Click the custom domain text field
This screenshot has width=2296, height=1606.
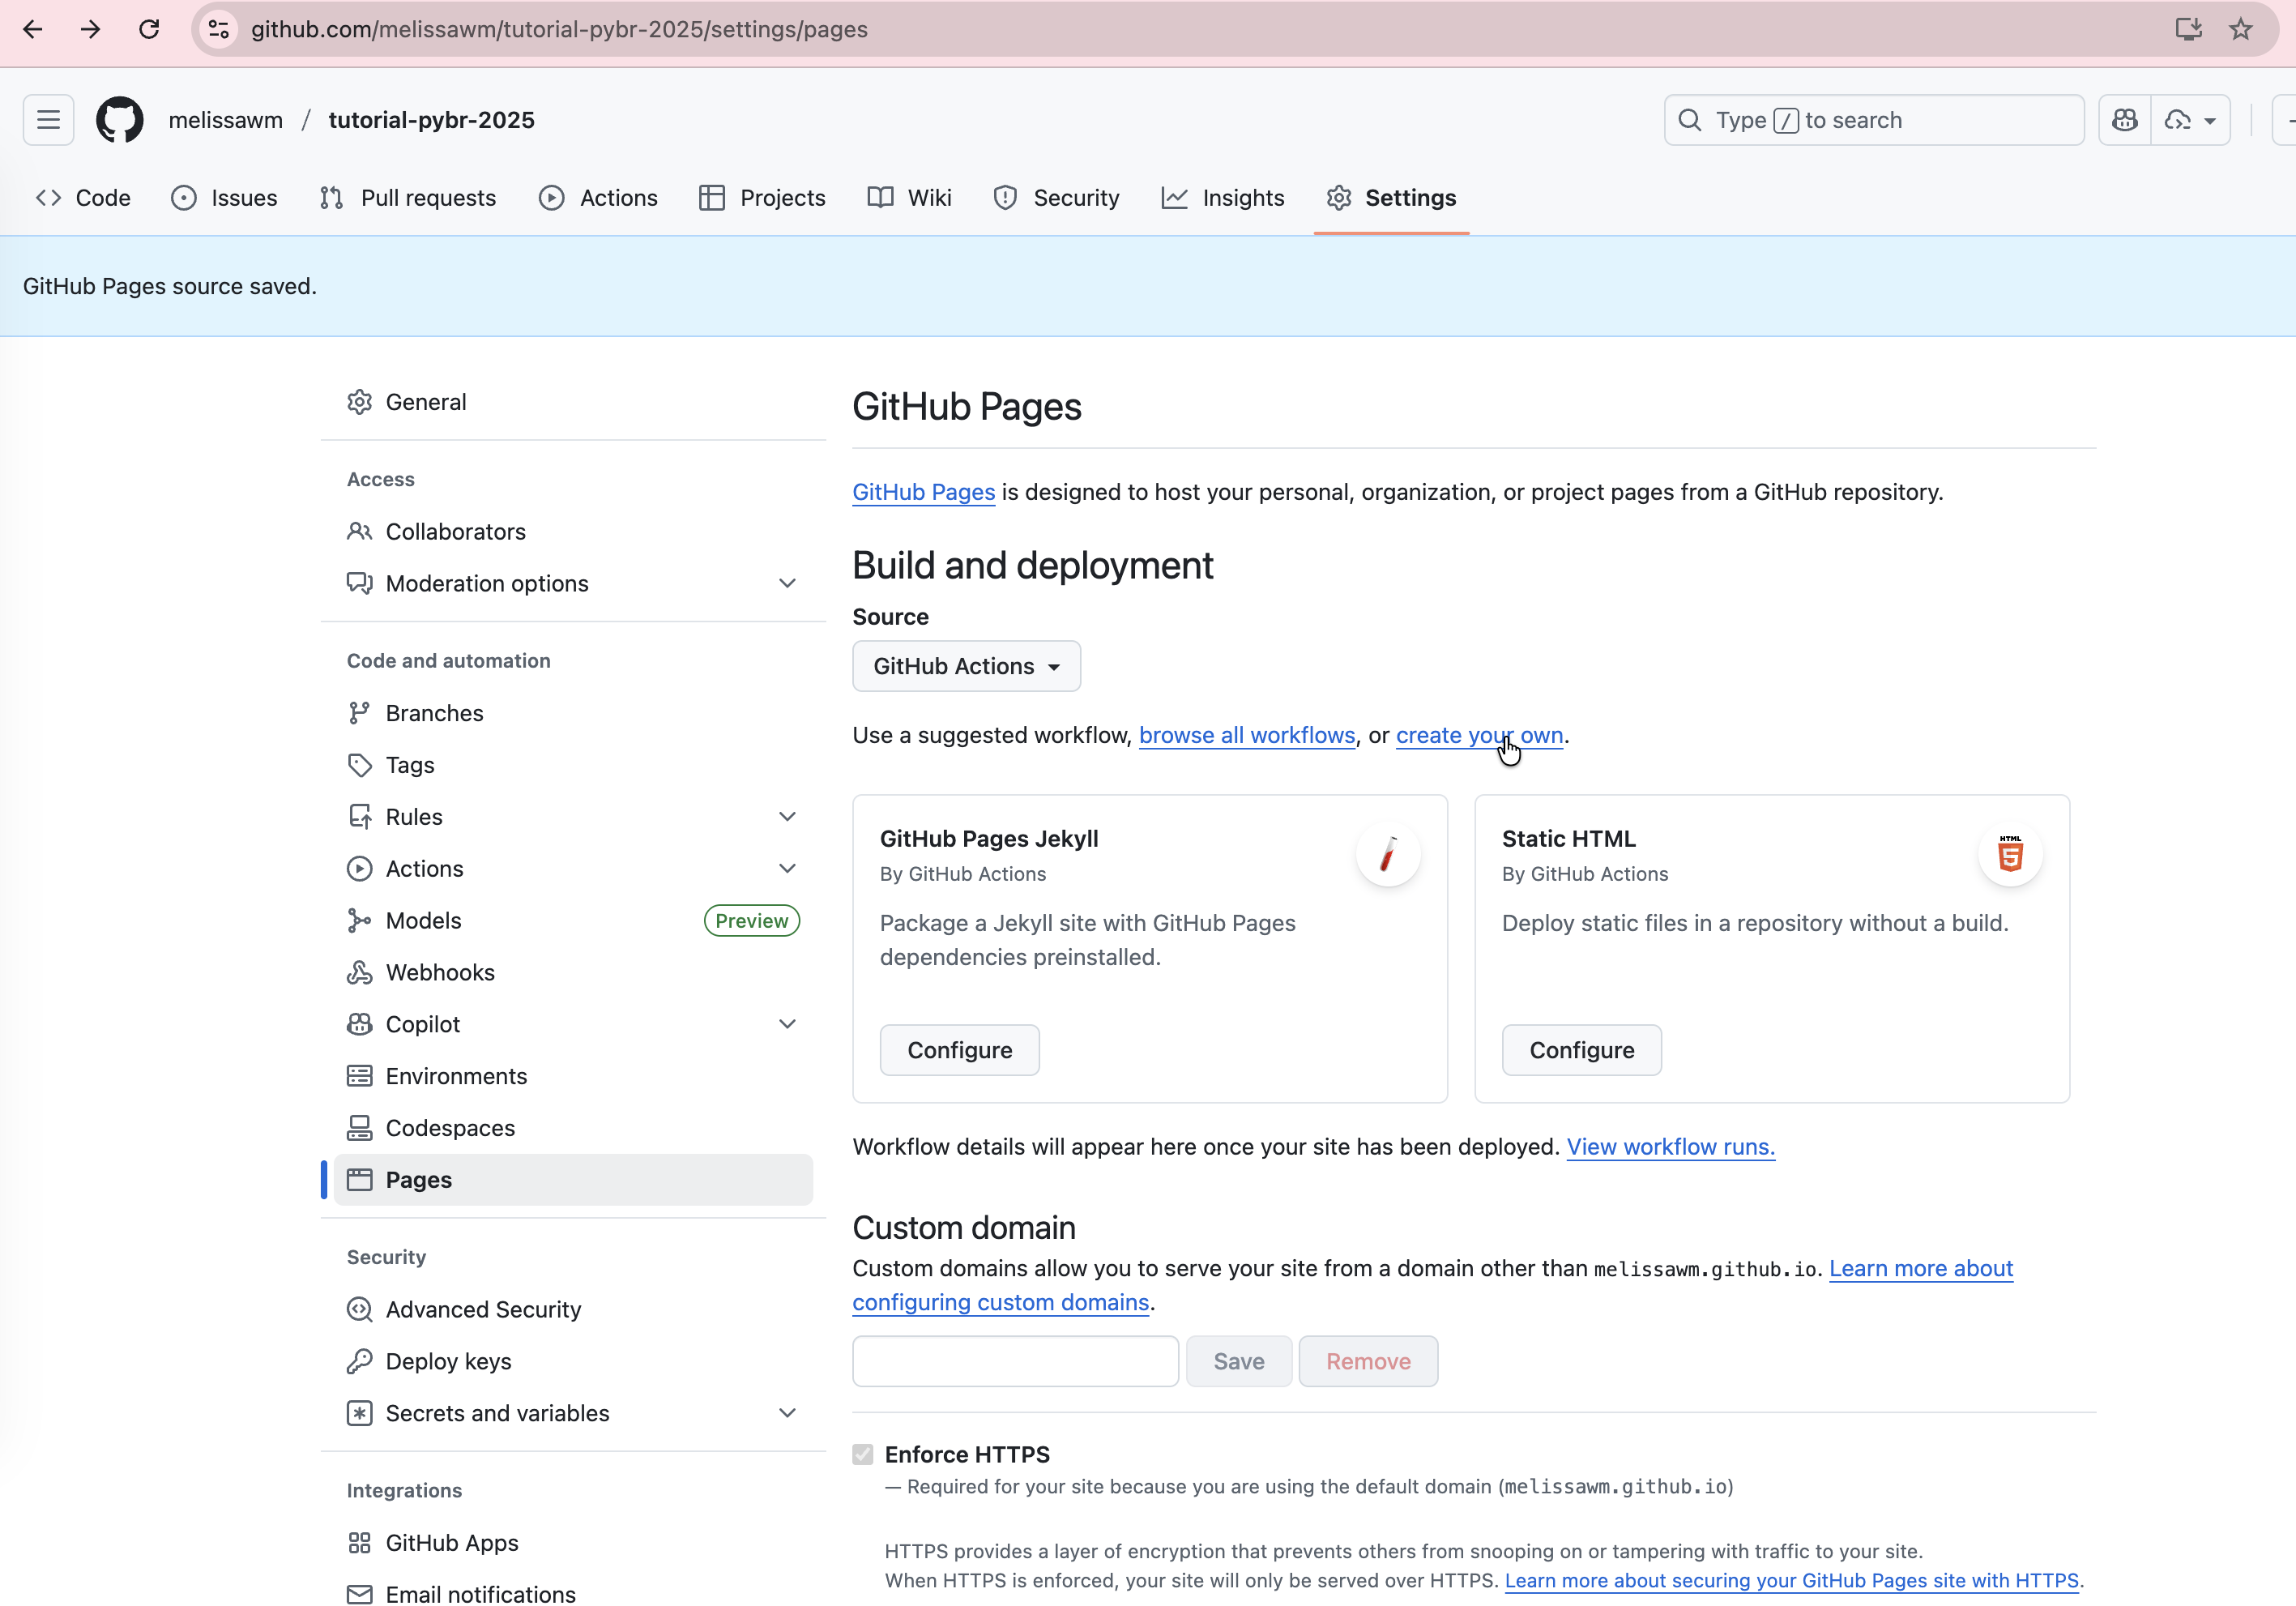pos(1015,1361)
